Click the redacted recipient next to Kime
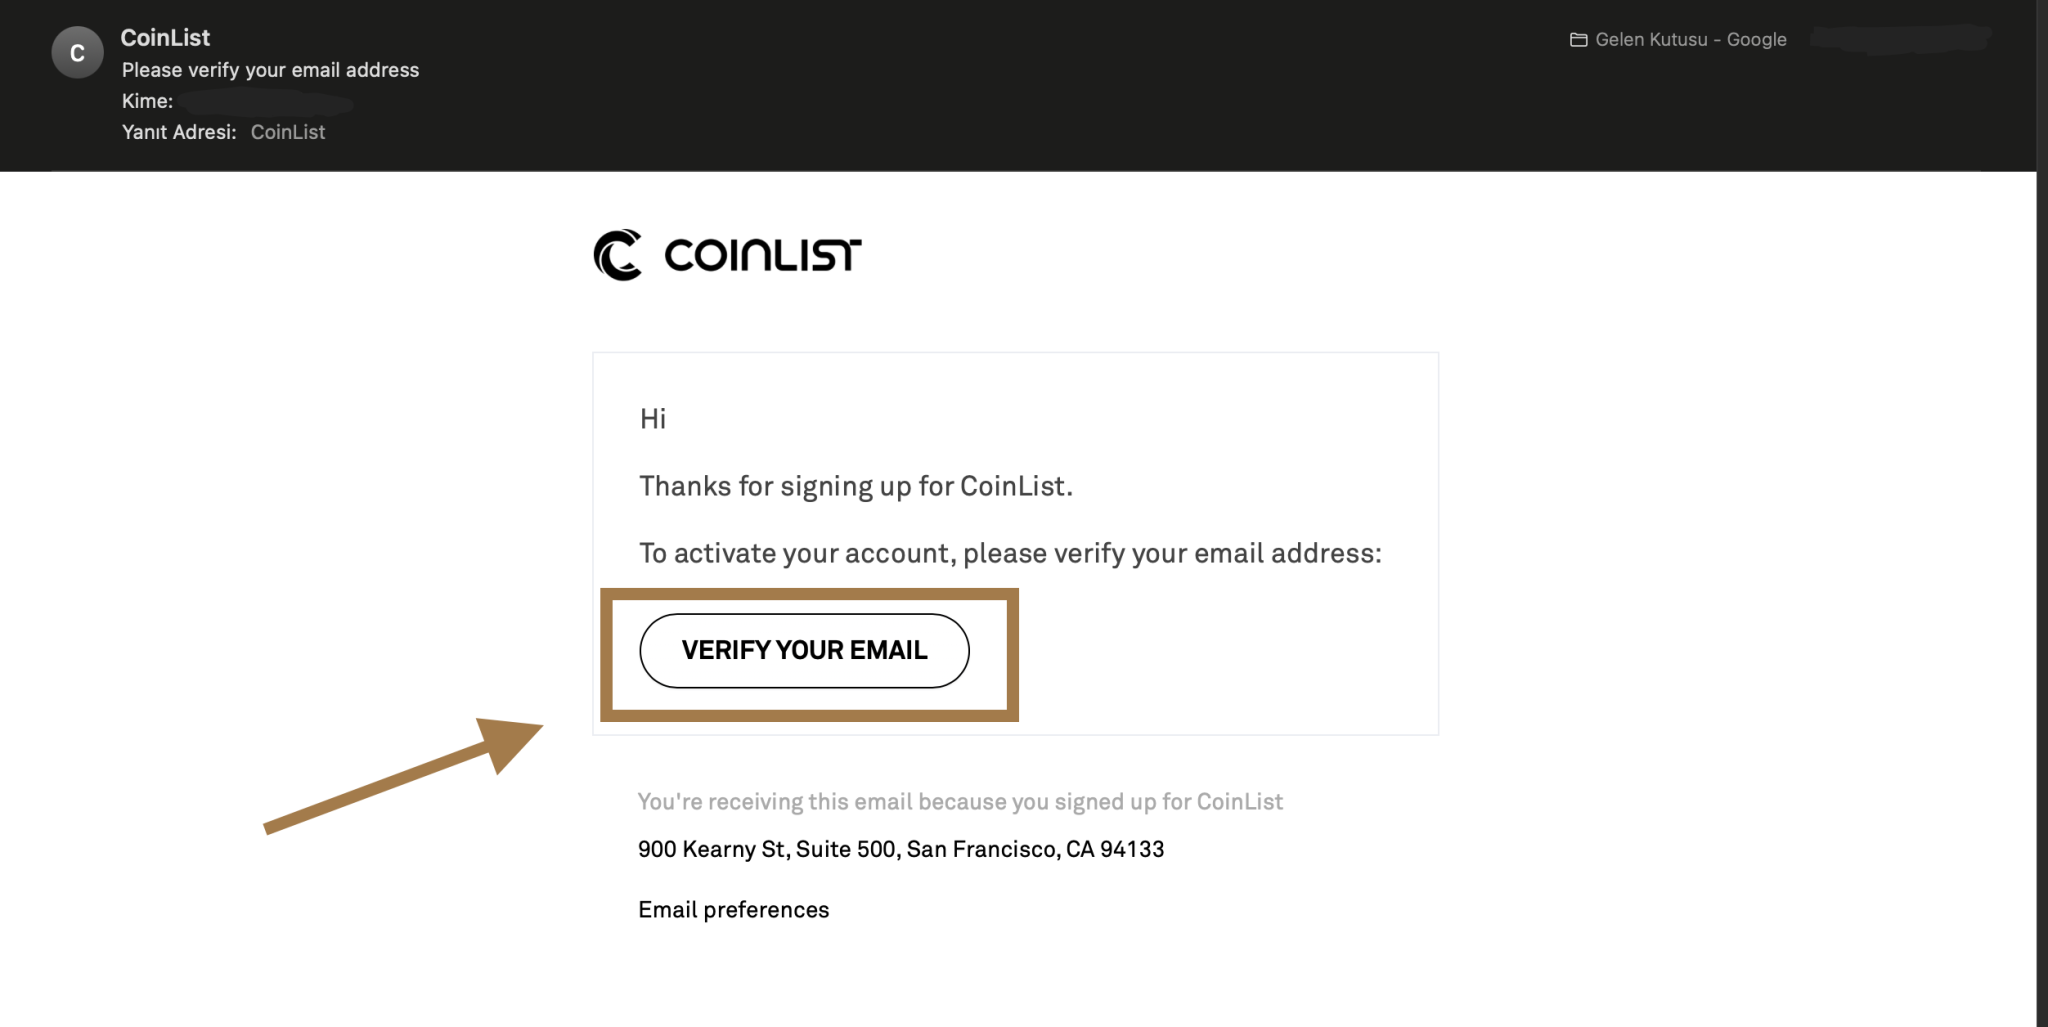The width and height of the screenshot is (2048, 1027). click(x=267, y=102)
